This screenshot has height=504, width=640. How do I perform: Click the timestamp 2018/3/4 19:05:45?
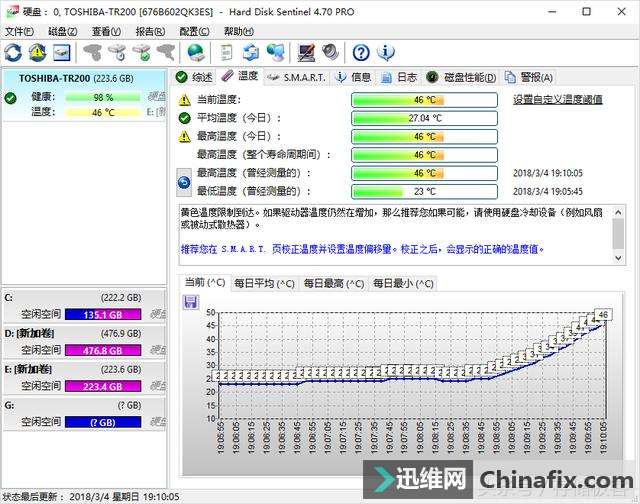pyautogui.click(x=547, y=191)
